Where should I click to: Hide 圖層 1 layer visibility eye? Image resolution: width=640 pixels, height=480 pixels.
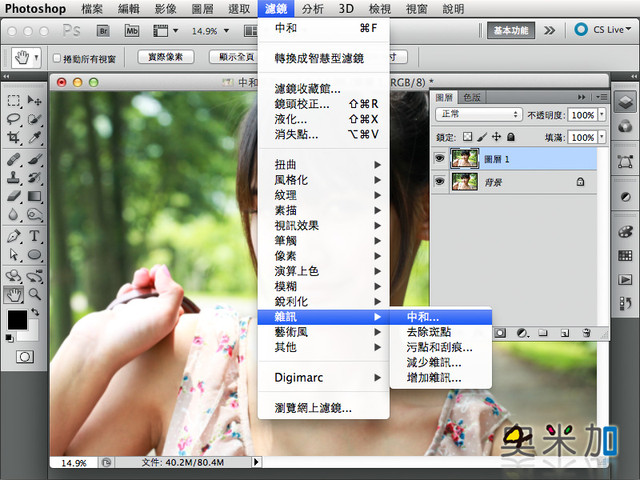pyautogui.click(x=440, y=158)
